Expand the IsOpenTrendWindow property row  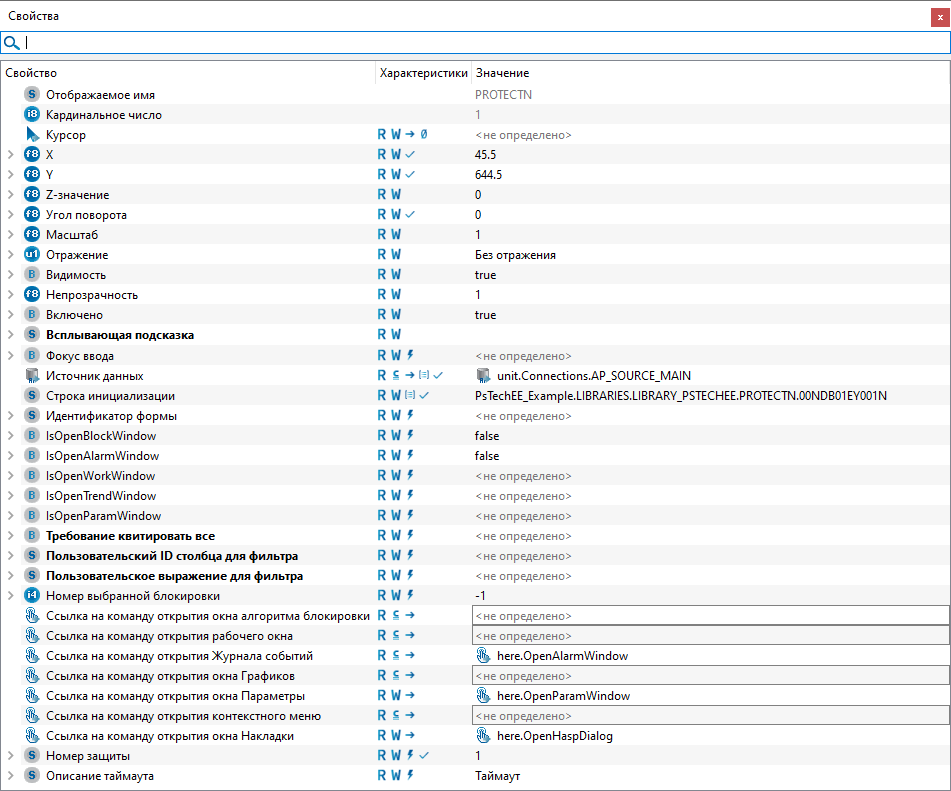coord(10,496)
